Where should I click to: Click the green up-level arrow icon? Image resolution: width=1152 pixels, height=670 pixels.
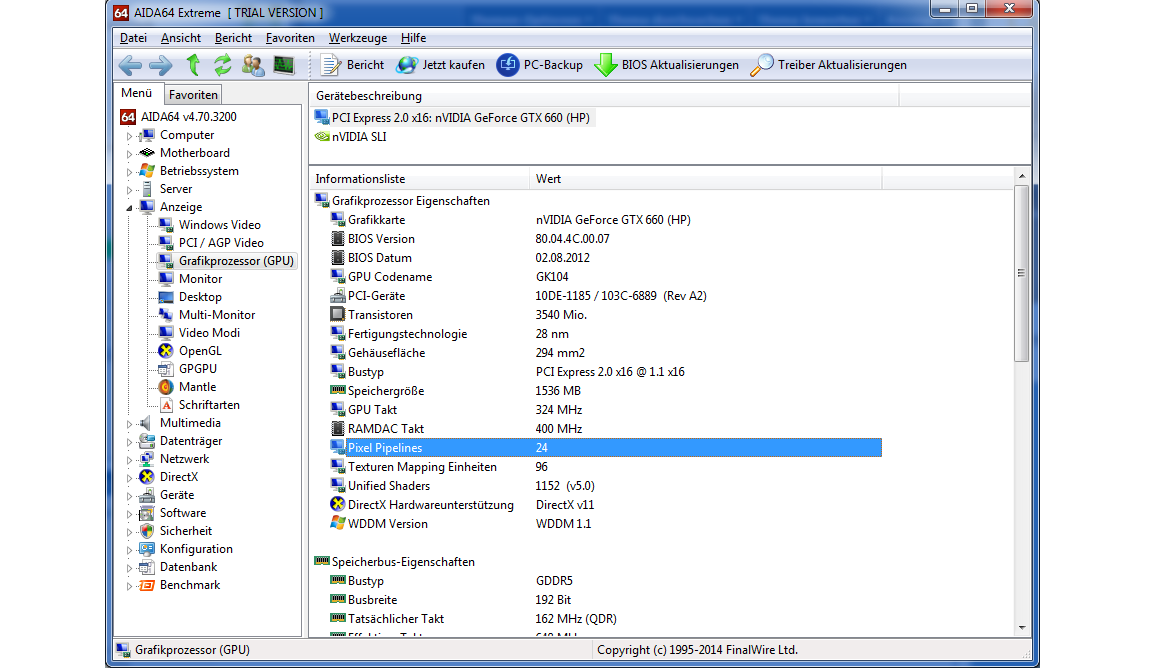pos(193,65)
